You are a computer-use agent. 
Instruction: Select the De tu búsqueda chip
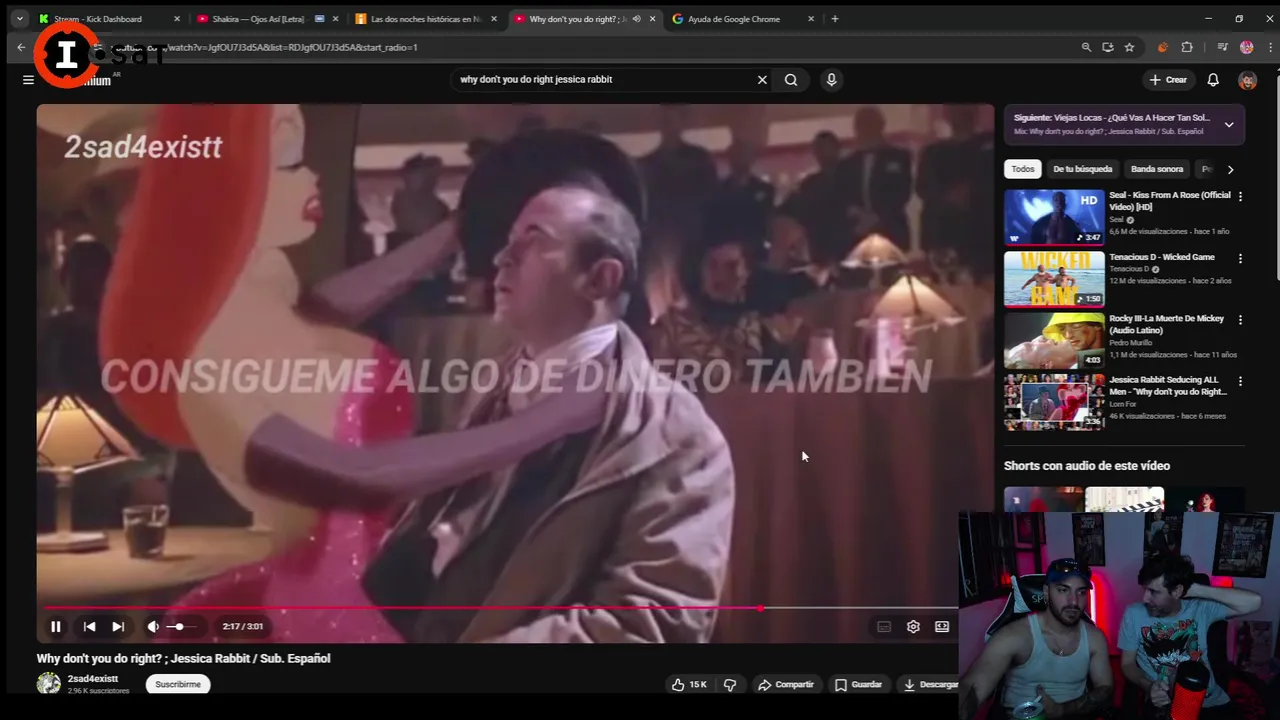point(1082,169)
